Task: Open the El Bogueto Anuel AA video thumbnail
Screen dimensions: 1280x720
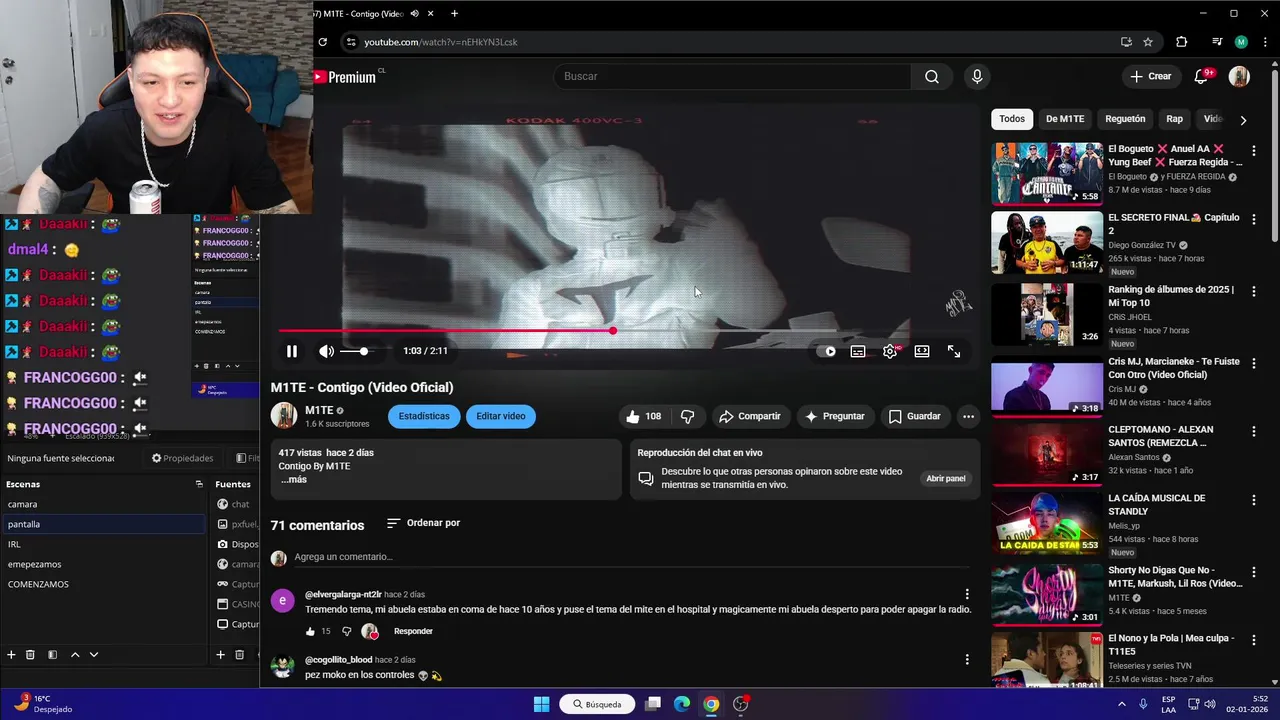Action: coord(1046,173)
